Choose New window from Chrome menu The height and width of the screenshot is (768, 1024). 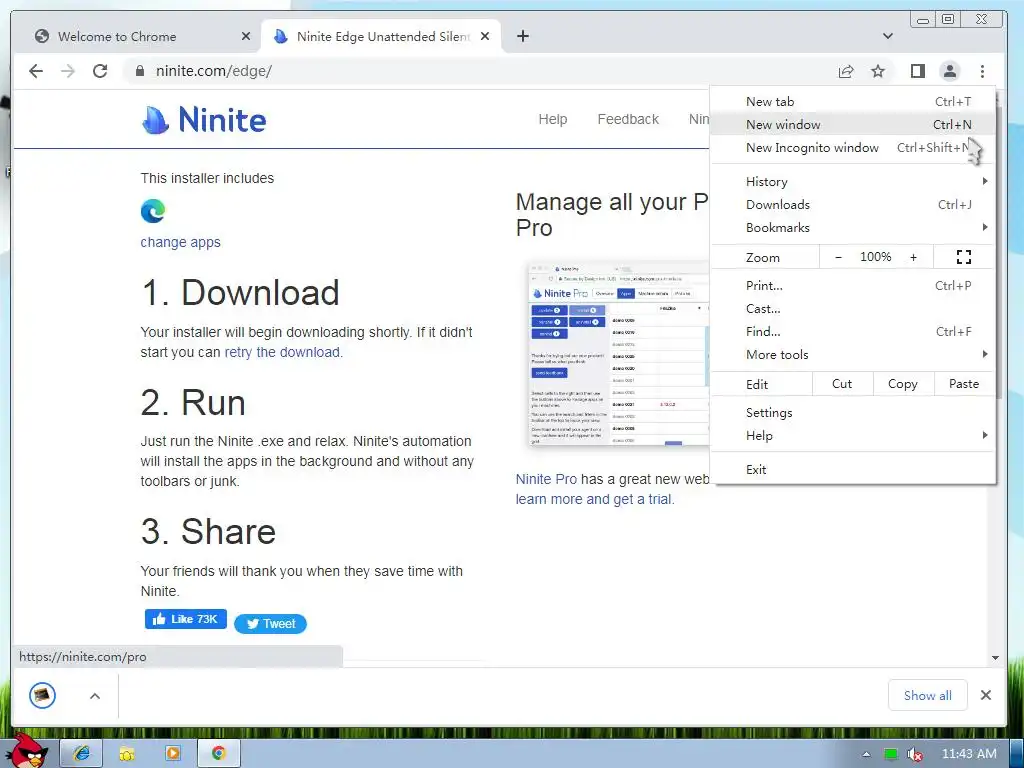[852, 124]
